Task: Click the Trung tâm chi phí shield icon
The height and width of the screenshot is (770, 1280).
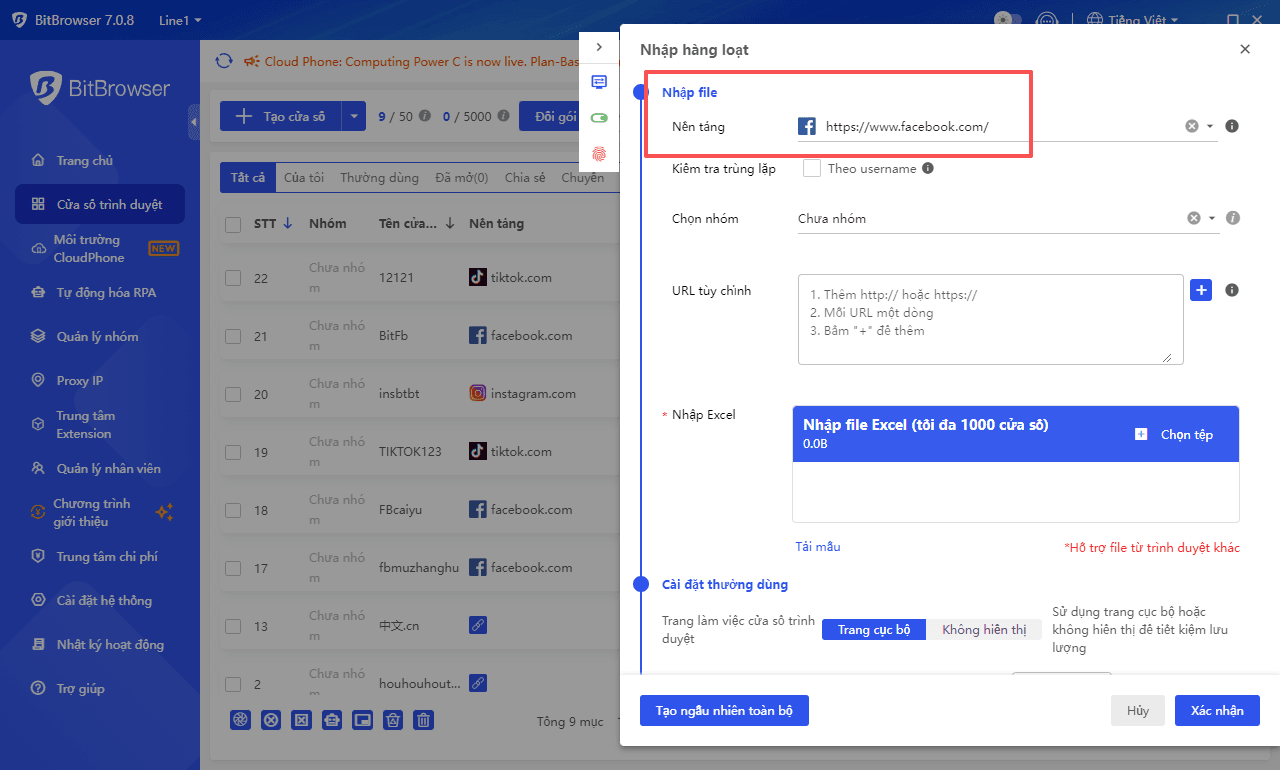Action: coord(38,557)
